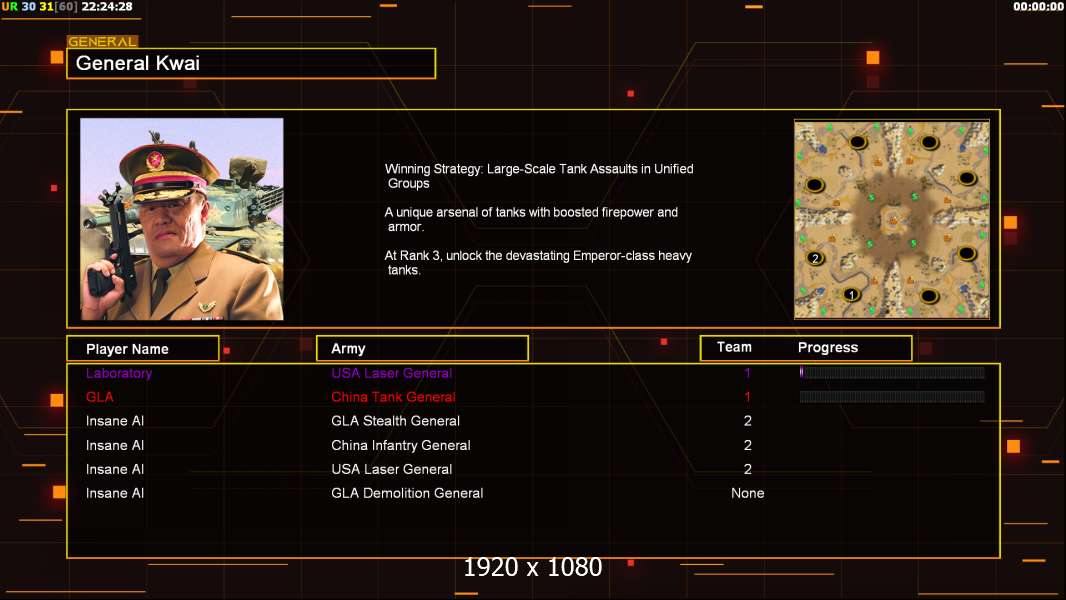Screen dimensions: 1066x600
Task: Select the Laboratory player name
Action: pos(119,373)
